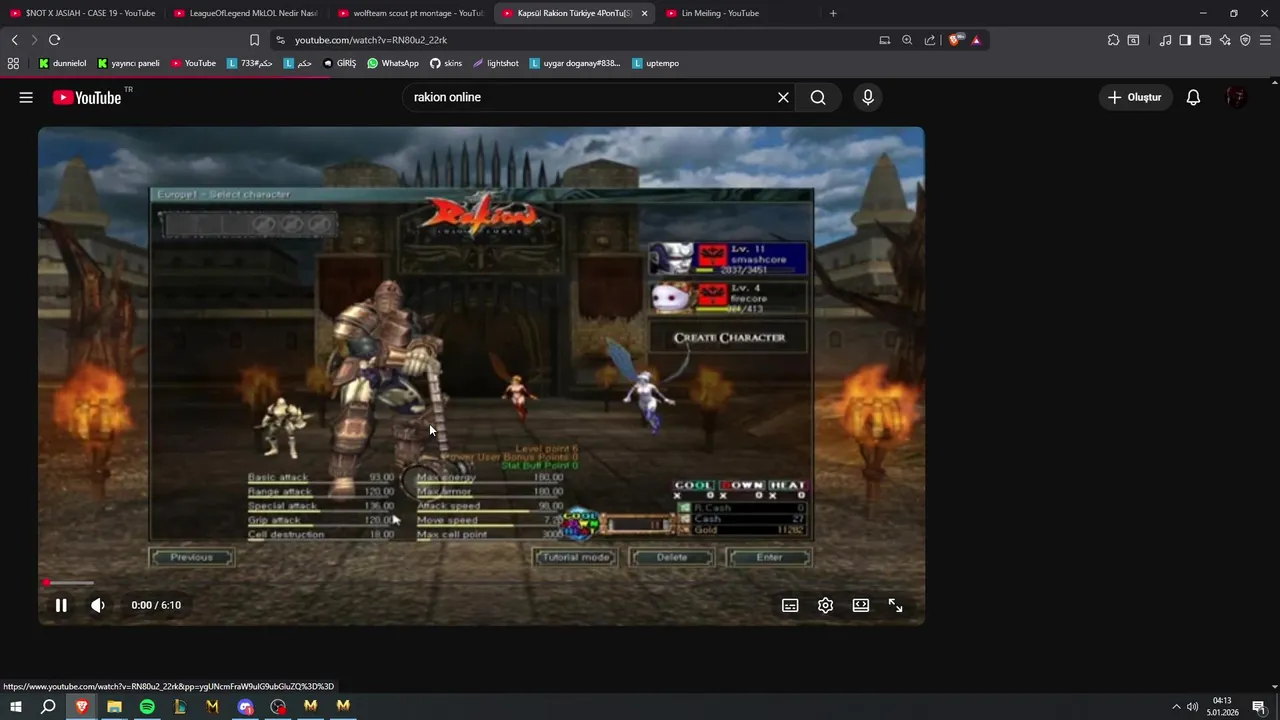
Task: Click the youtube.com address bar URL
Action: coord(371,40)
